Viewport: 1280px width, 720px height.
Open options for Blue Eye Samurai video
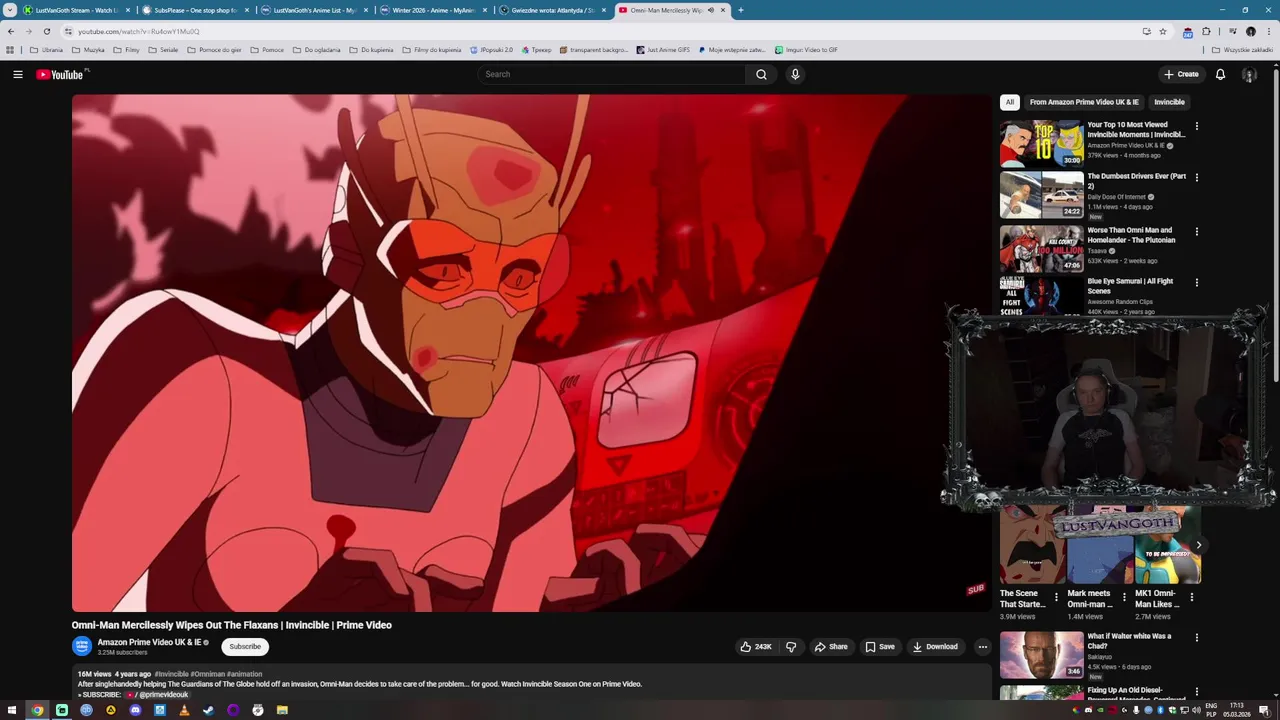[1196, 283]
